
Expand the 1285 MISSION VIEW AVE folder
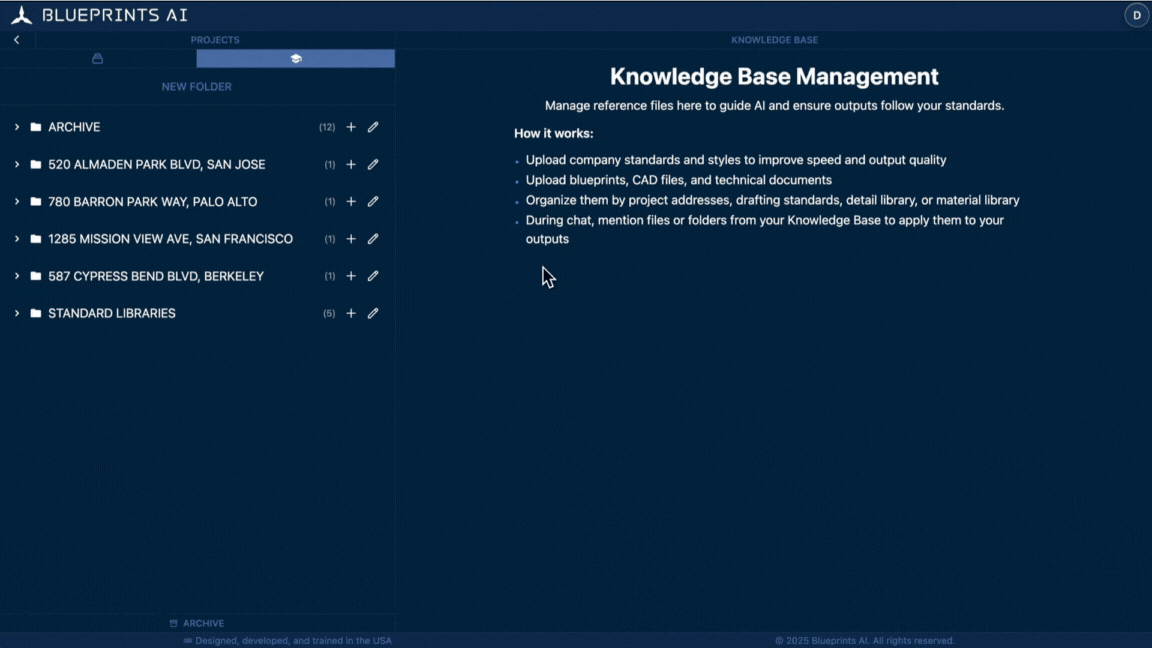coord(17,239)
